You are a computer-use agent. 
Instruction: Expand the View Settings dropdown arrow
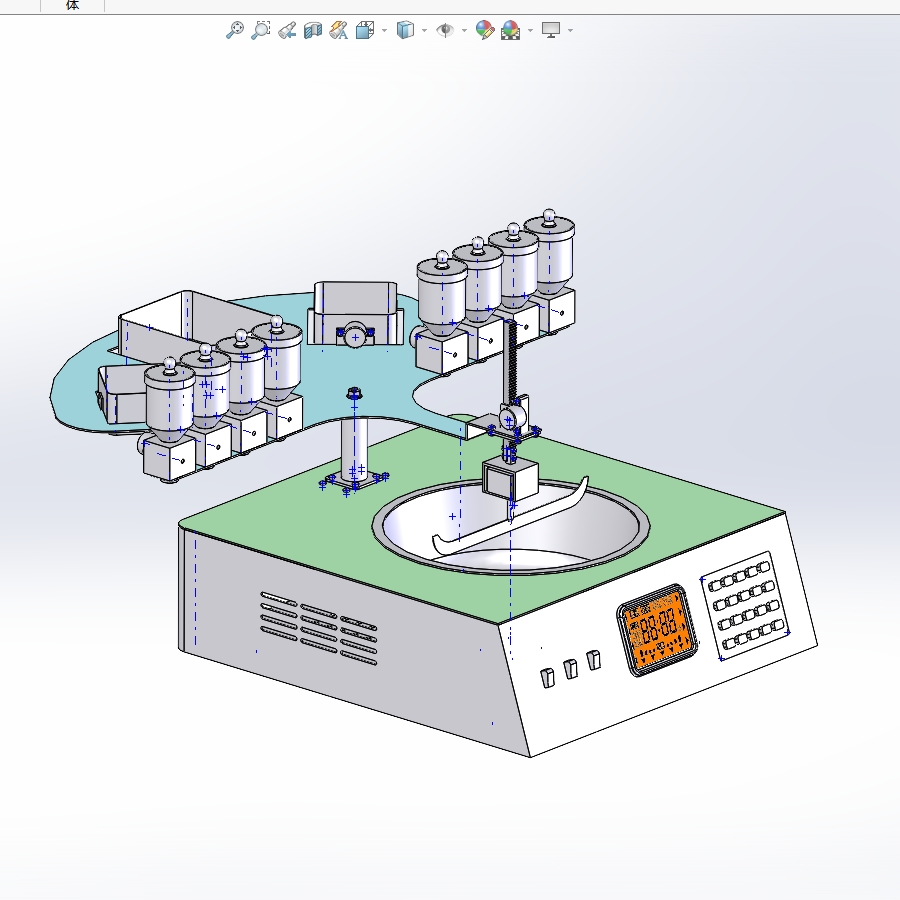pyautogui.click(x=570, y=30)
